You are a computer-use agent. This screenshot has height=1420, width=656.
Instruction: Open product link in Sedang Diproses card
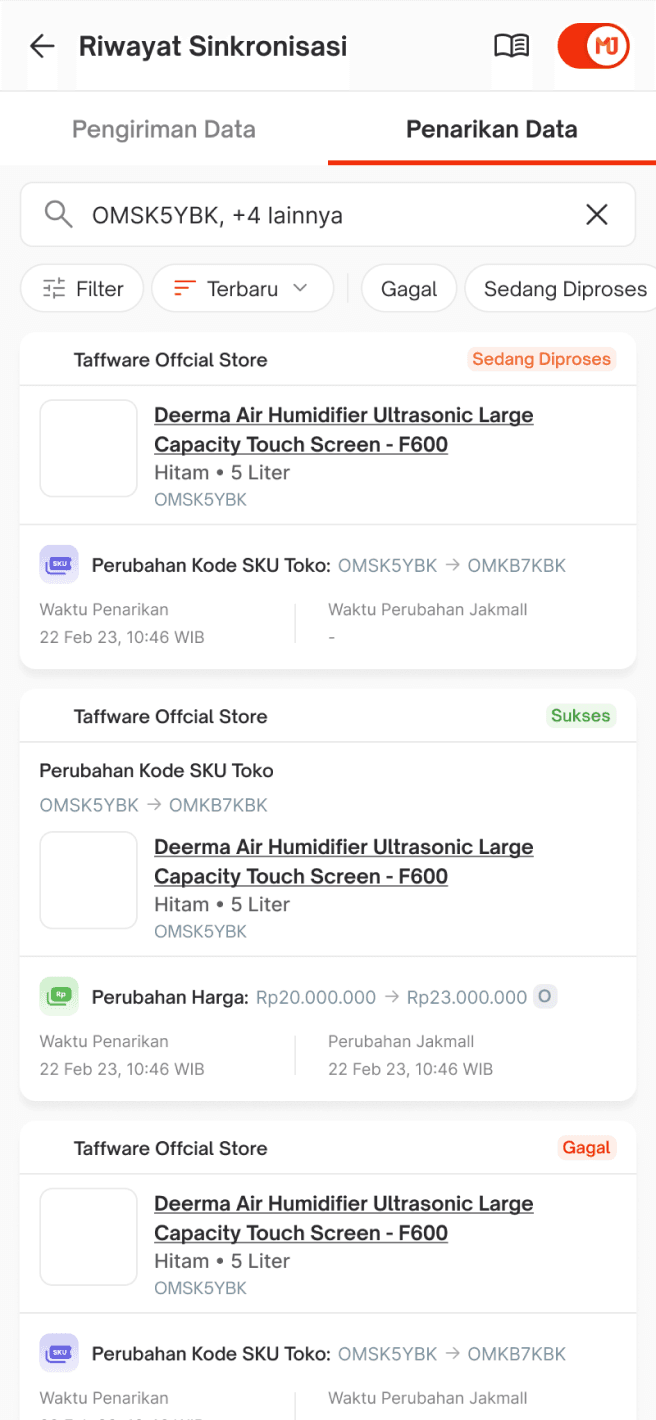343,430
